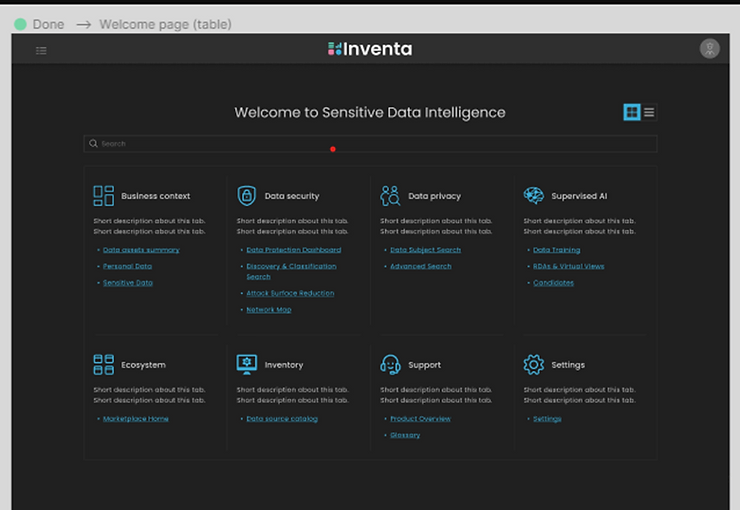This screenshot has width=740, height=510.
Task: Open Sensitive Data link
Action: pyautogui.click(x=128, y=283)
